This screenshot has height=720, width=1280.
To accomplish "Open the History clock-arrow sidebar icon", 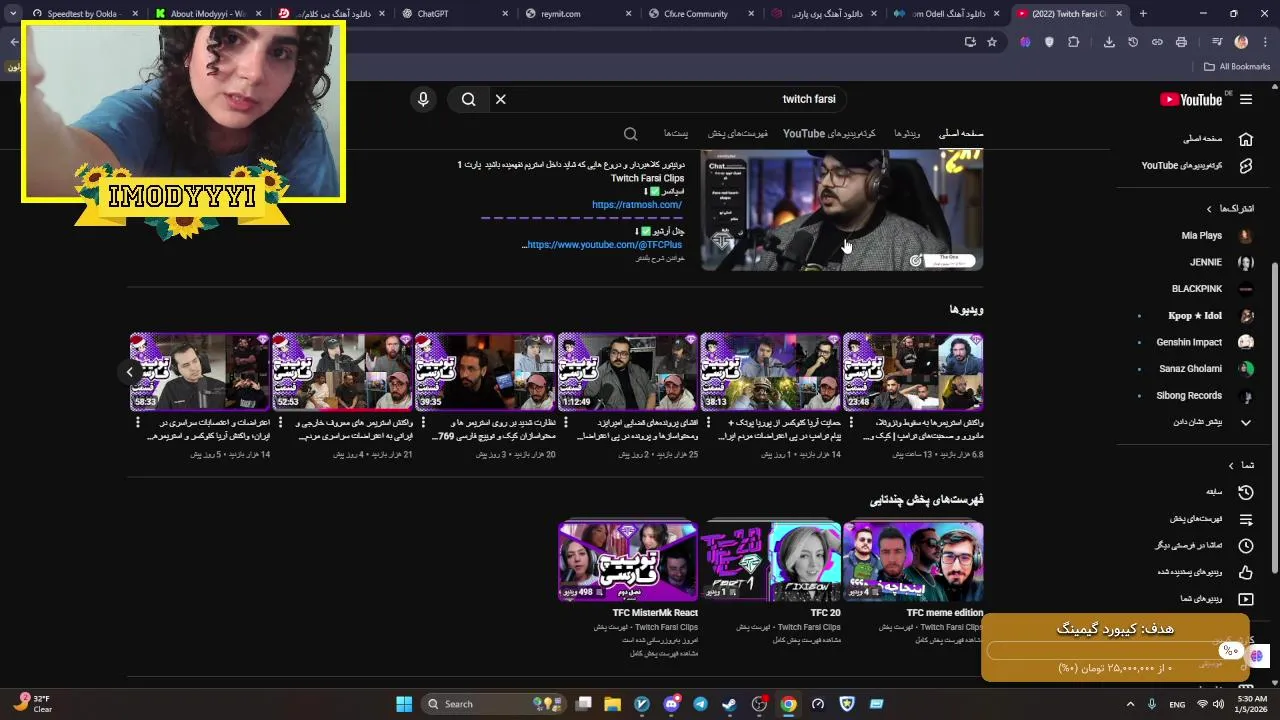I will click(x=1246, y=492).
